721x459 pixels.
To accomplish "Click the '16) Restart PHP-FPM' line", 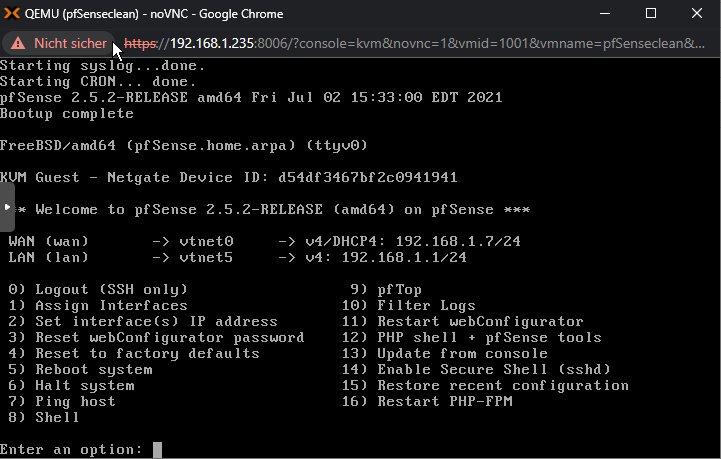I will (x=427, y=402).
